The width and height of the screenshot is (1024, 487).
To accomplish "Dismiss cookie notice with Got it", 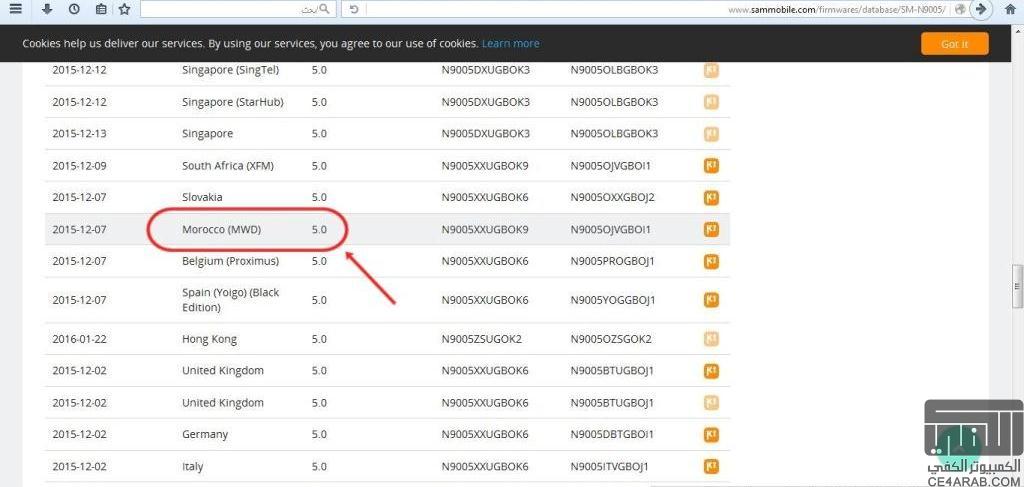I will [x=955, y=44].
